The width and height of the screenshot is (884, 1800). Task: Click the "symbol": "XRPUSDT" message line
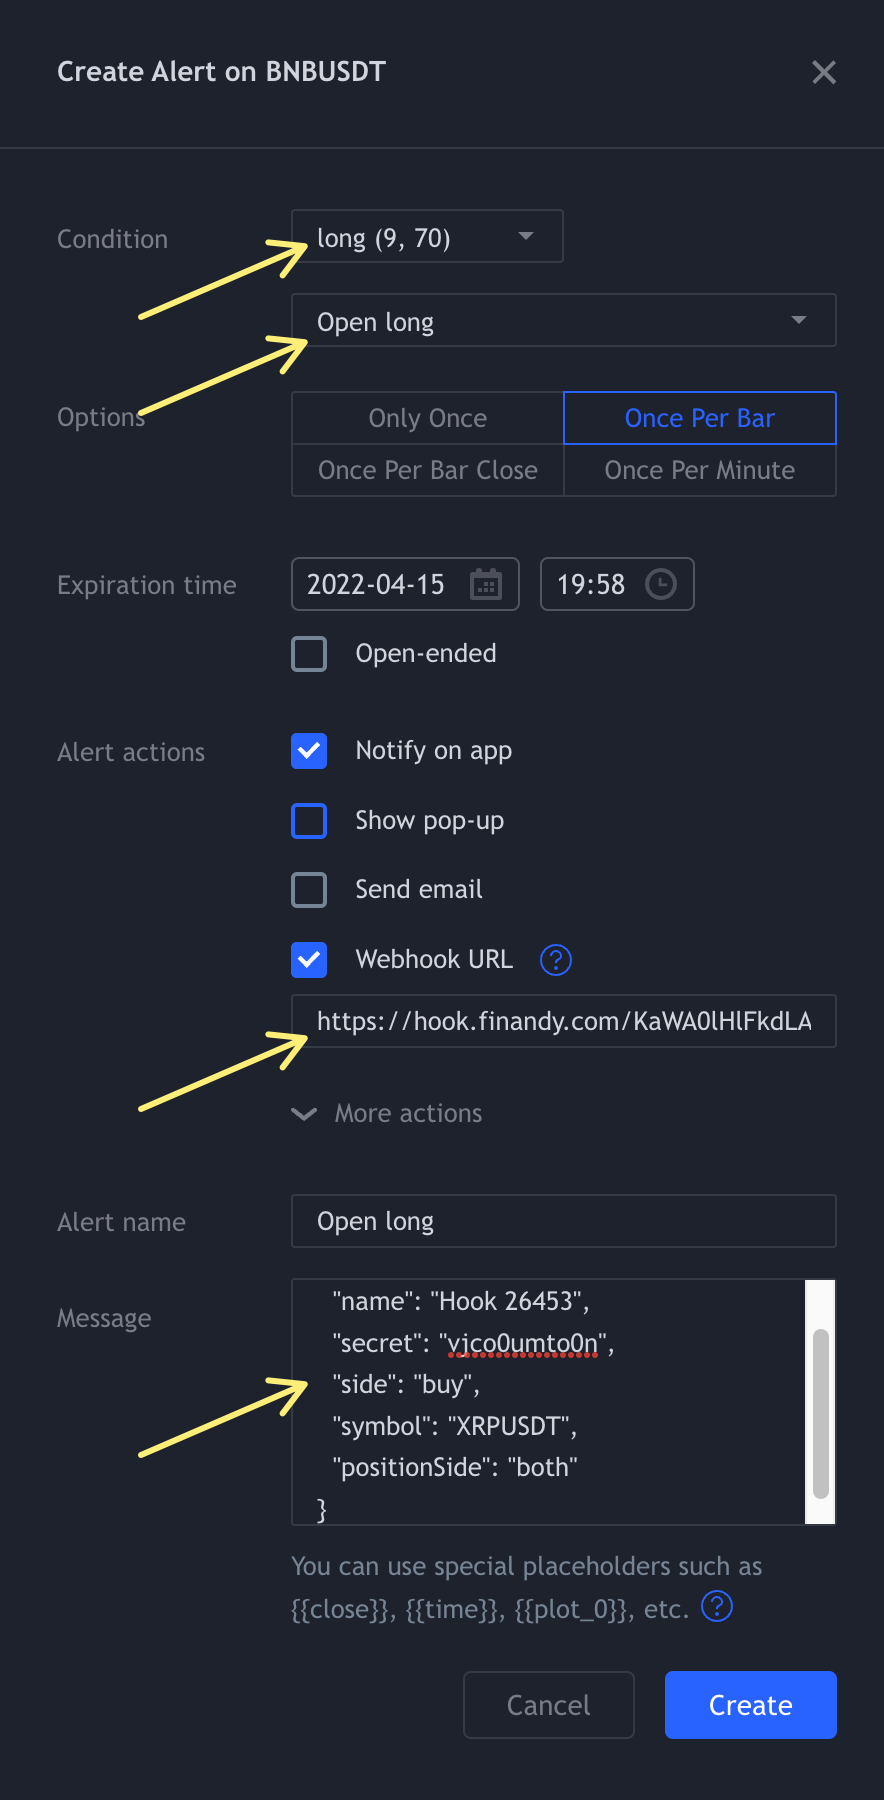point(455,1426)
